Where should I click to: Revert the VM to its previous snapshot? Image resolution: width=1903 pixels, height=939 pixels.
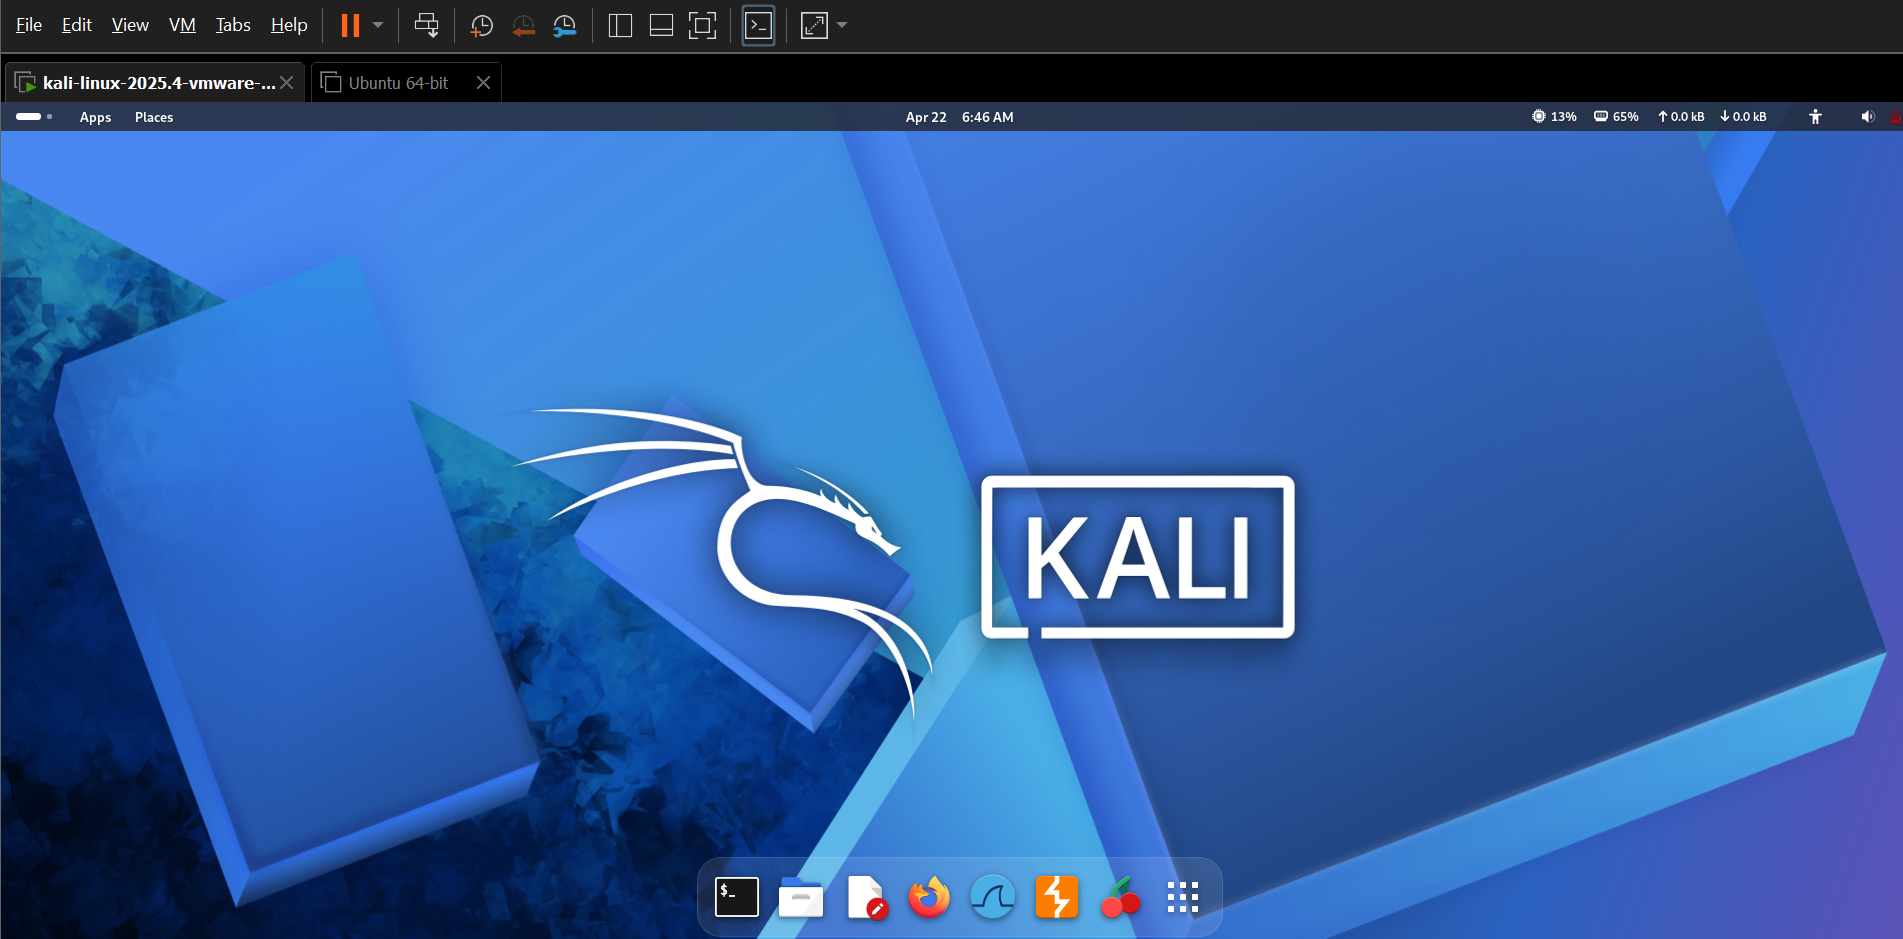point(523,26)
